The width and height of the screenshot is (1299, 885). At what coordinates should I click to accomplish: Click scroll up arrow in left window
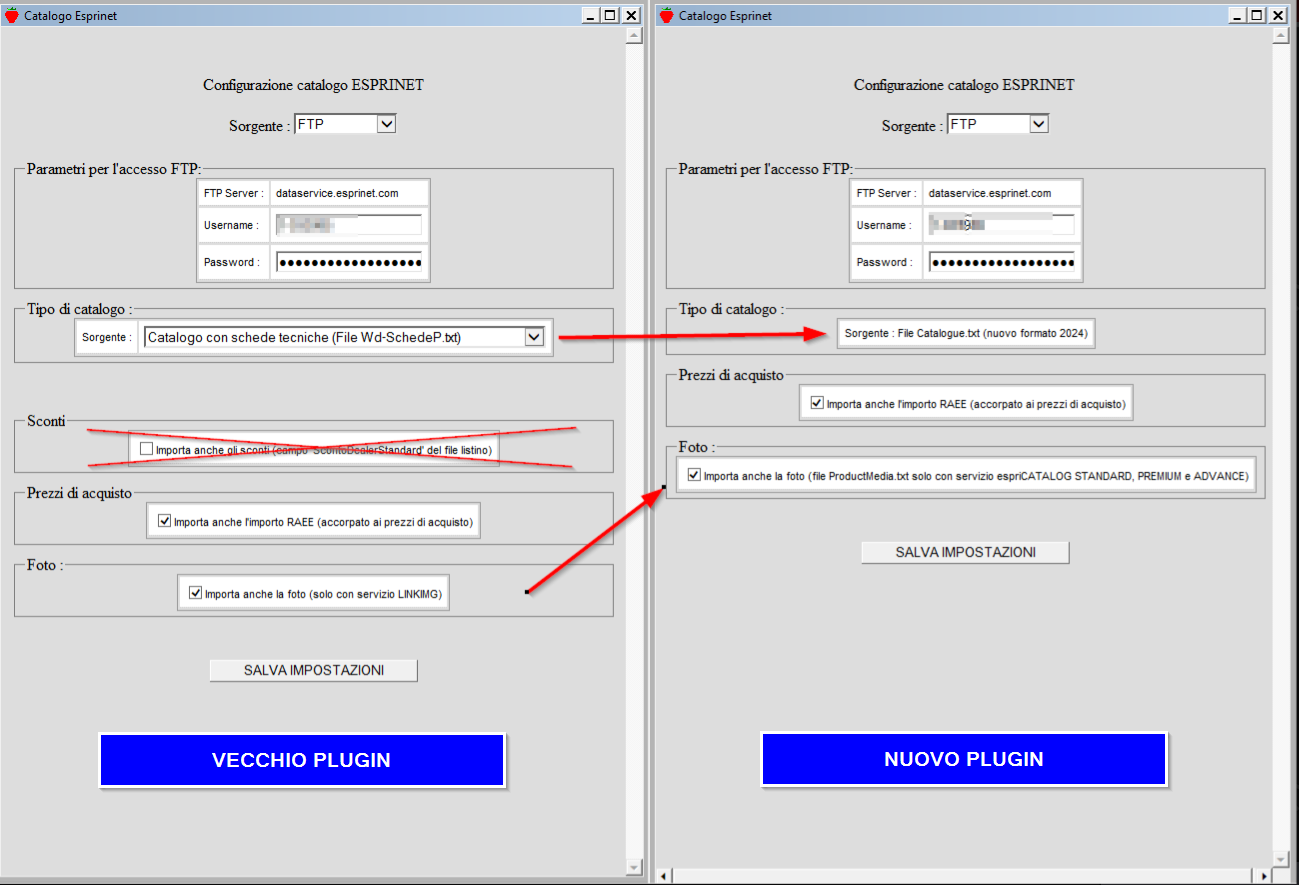point(634,36)
